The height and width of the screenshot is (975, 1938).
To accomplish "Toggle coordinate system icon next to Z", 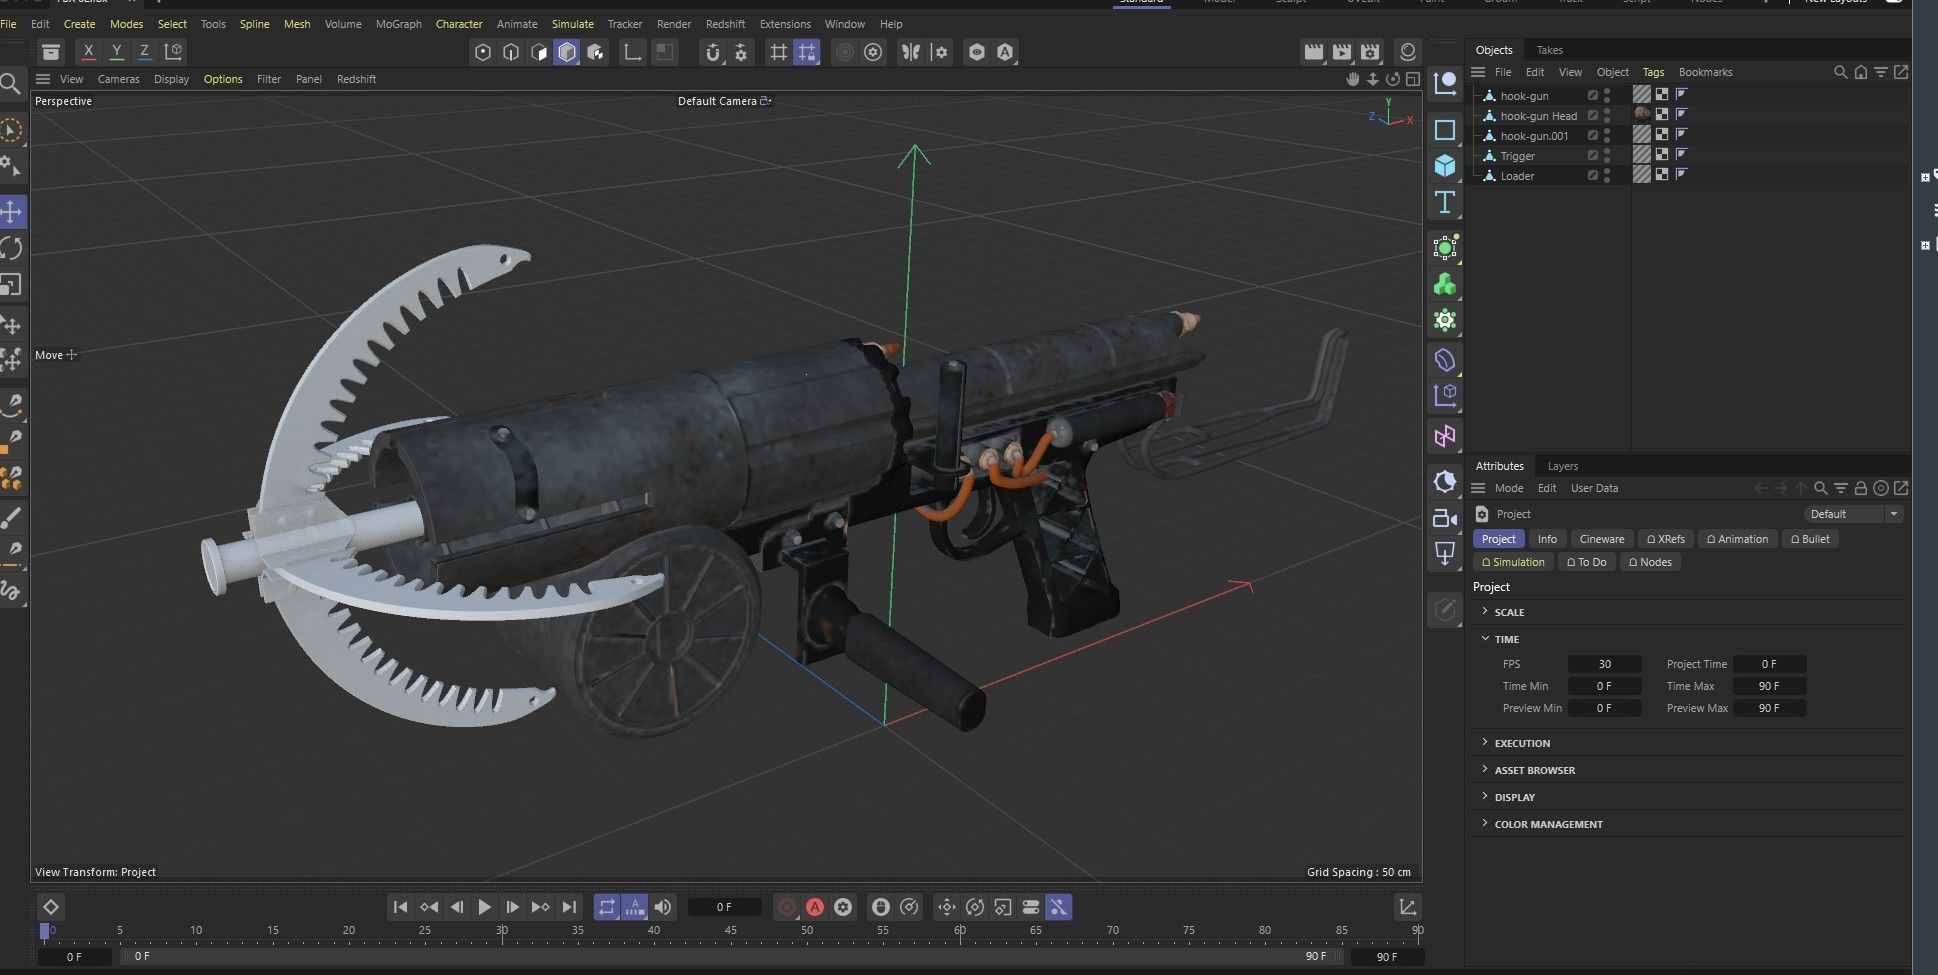I will coord(173,51).
